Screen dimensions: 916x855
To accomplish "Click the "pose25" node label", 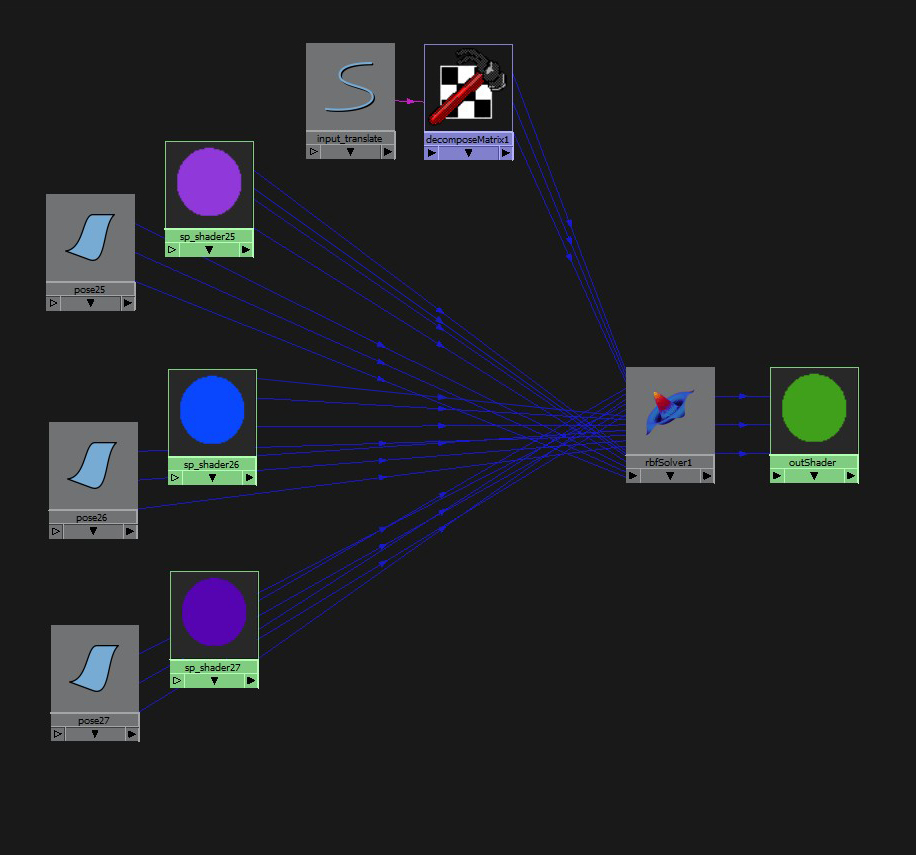I will click(x=89, y=290).
